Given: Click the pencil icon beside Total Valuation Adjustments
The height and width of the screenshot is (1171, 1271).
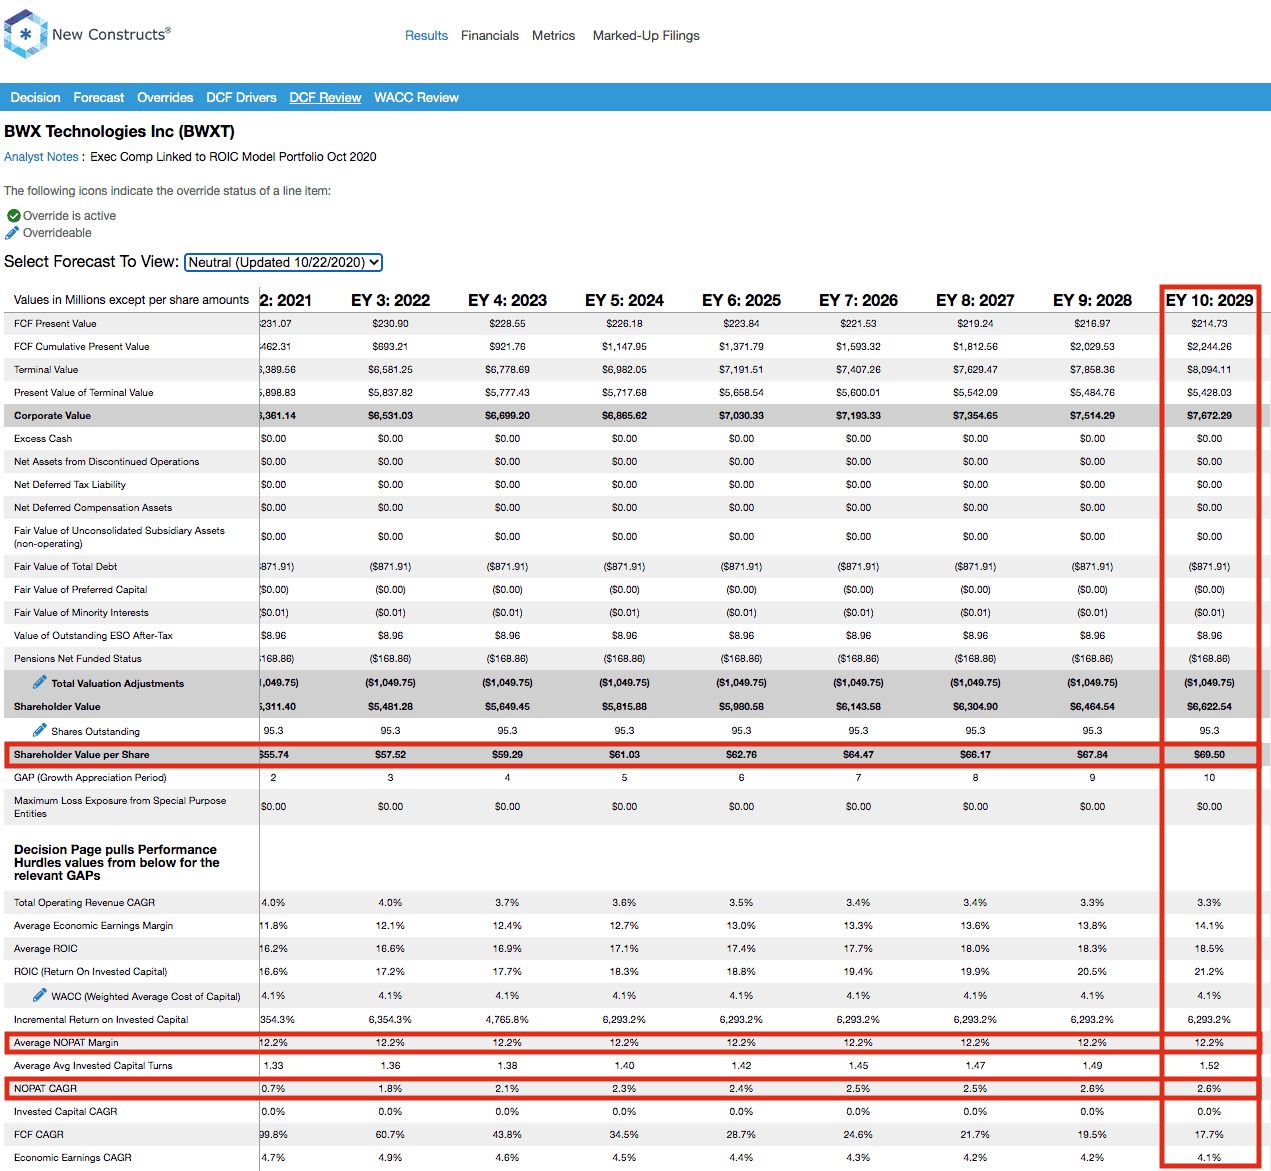Looking at the screenshot, I should (40, 682).
